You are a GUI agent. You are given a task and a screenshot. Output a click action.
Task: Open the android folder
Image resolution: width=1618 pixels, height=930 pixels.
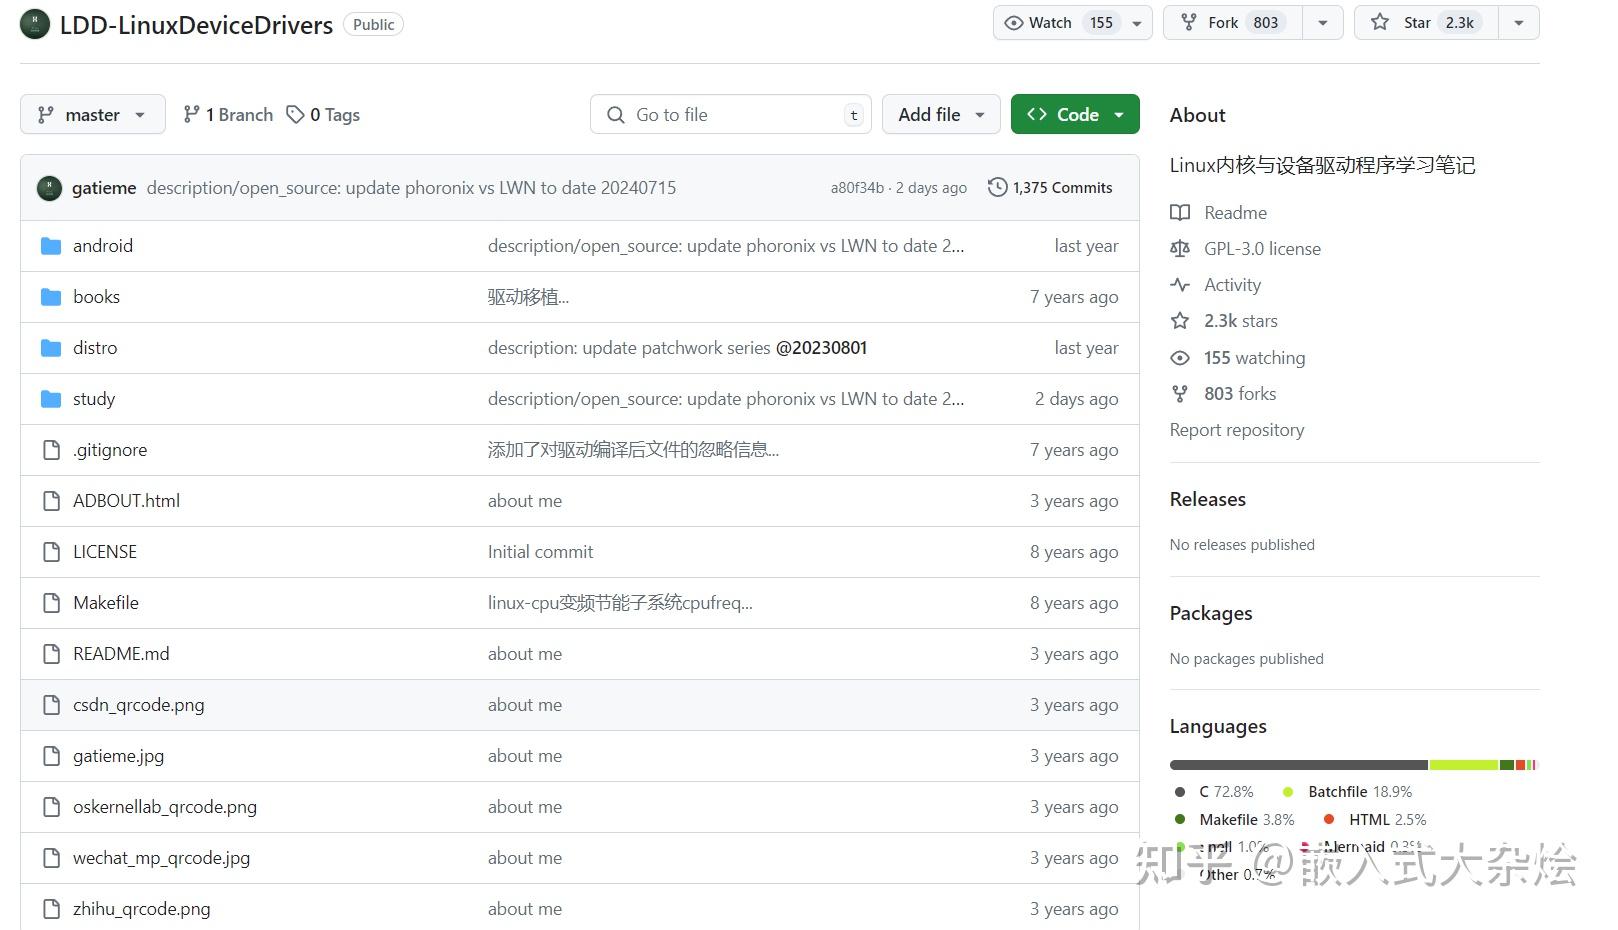point(103,245)
